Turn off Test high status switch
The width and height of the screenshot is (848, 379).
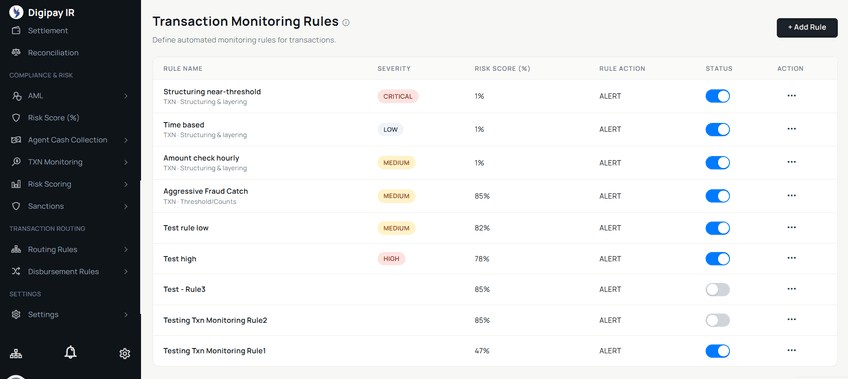(718, 259)
